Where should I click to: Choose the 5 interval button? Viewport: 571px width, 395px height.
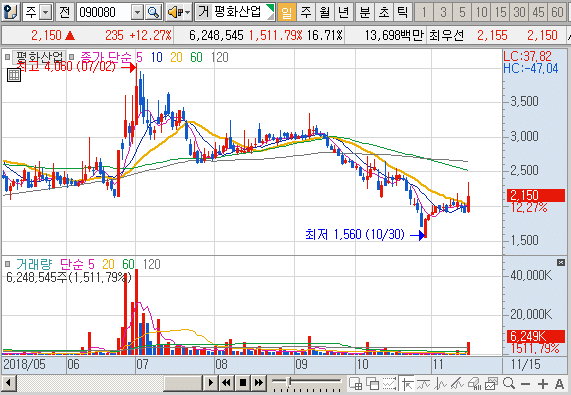462,12
